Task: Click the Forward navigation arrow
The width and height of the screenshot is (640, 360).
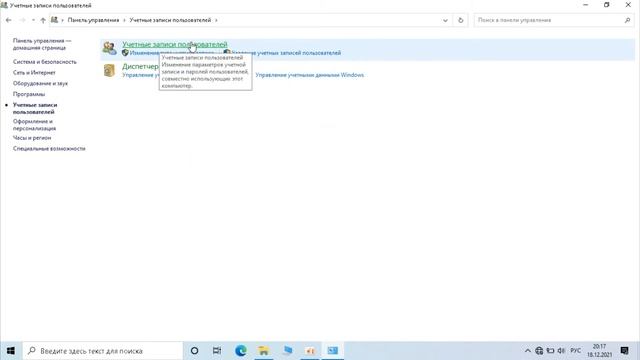Action: coord(22,20)
